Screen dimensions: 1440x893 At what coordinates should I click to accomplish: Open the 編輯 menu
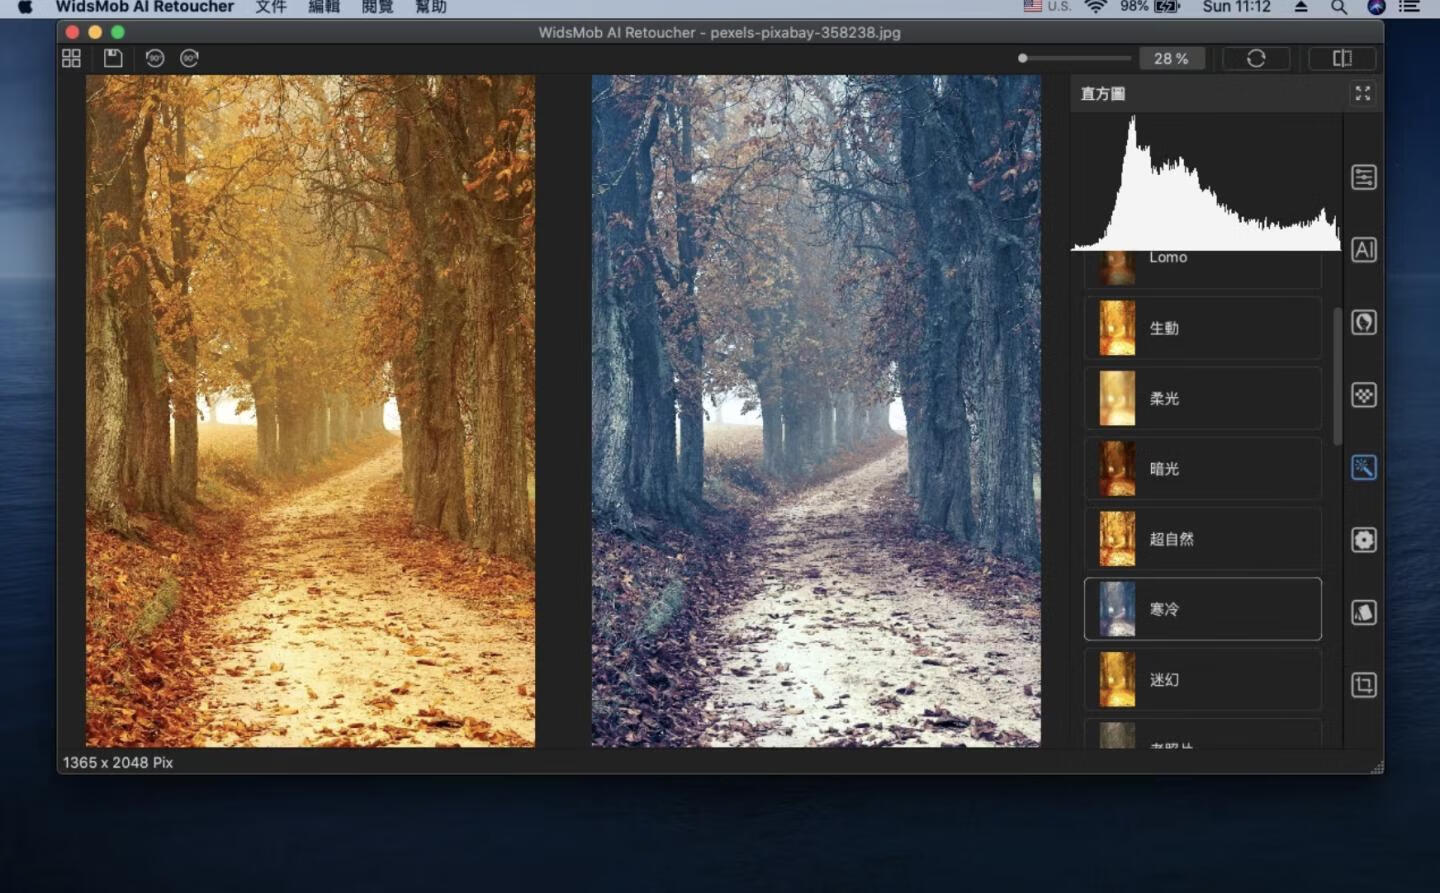(324, 7)
